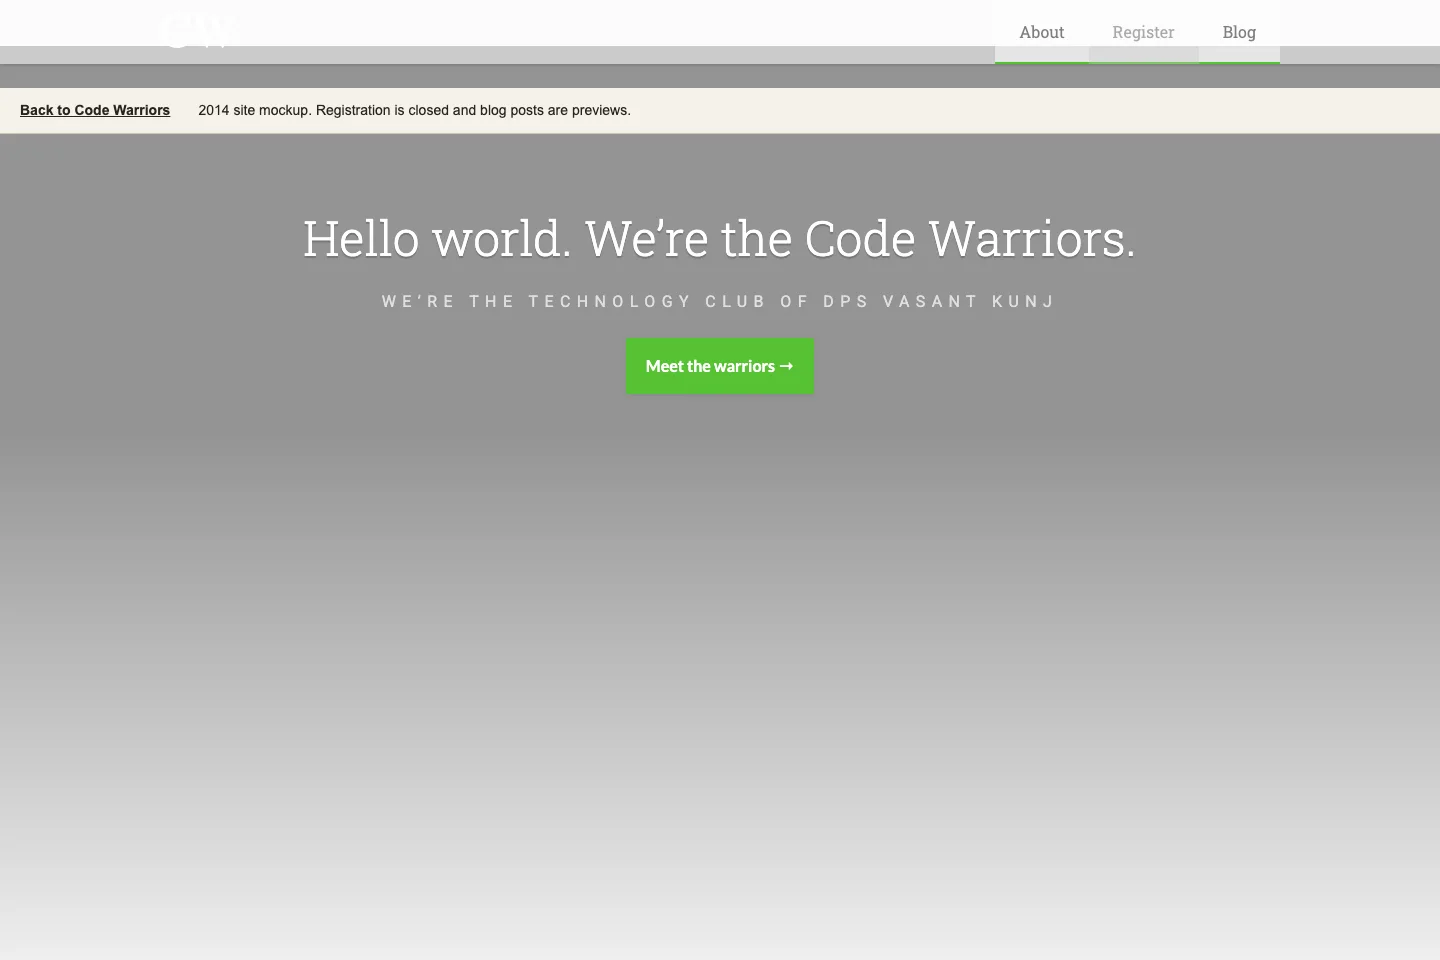1440x960 pixels.
Task: Select the 2014 site mockup notice text
Action: point(414,110)
